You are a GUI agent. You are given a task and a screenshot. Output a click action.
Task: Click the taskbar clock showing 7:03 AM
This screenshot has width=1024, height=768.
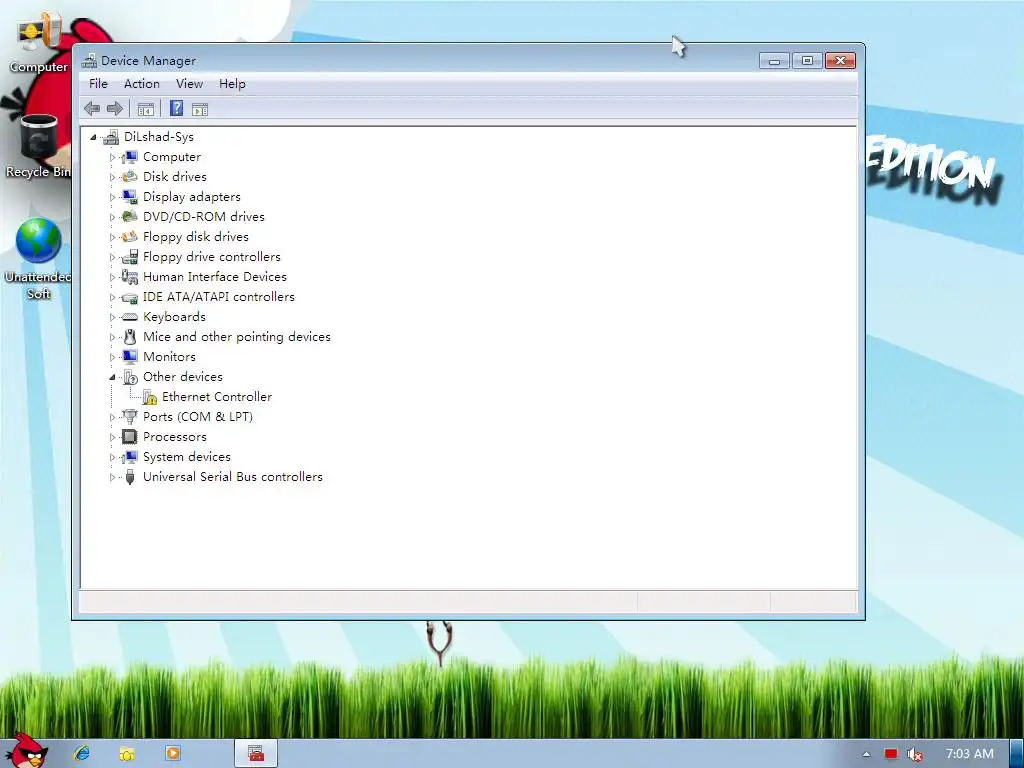point(970,754)
